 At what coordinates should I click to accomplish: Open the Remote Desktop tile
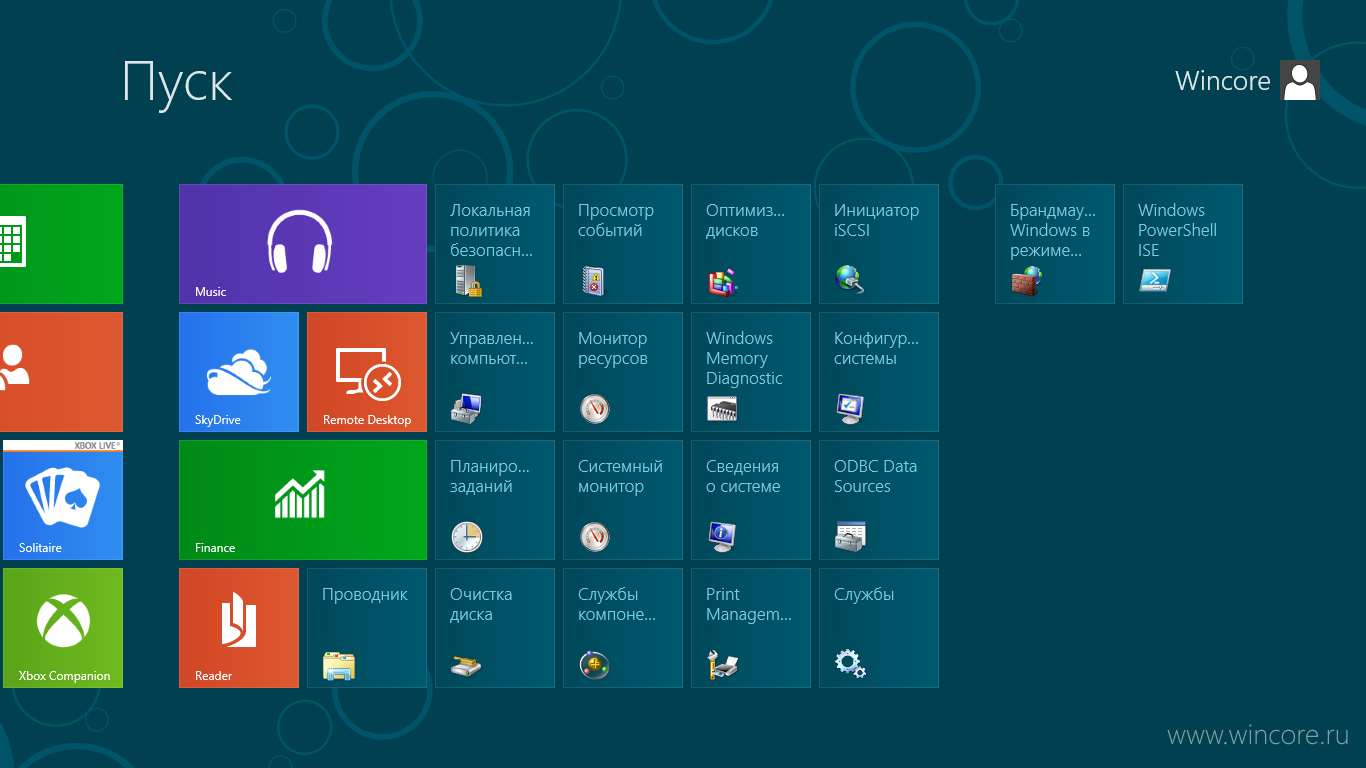[366, 371]
